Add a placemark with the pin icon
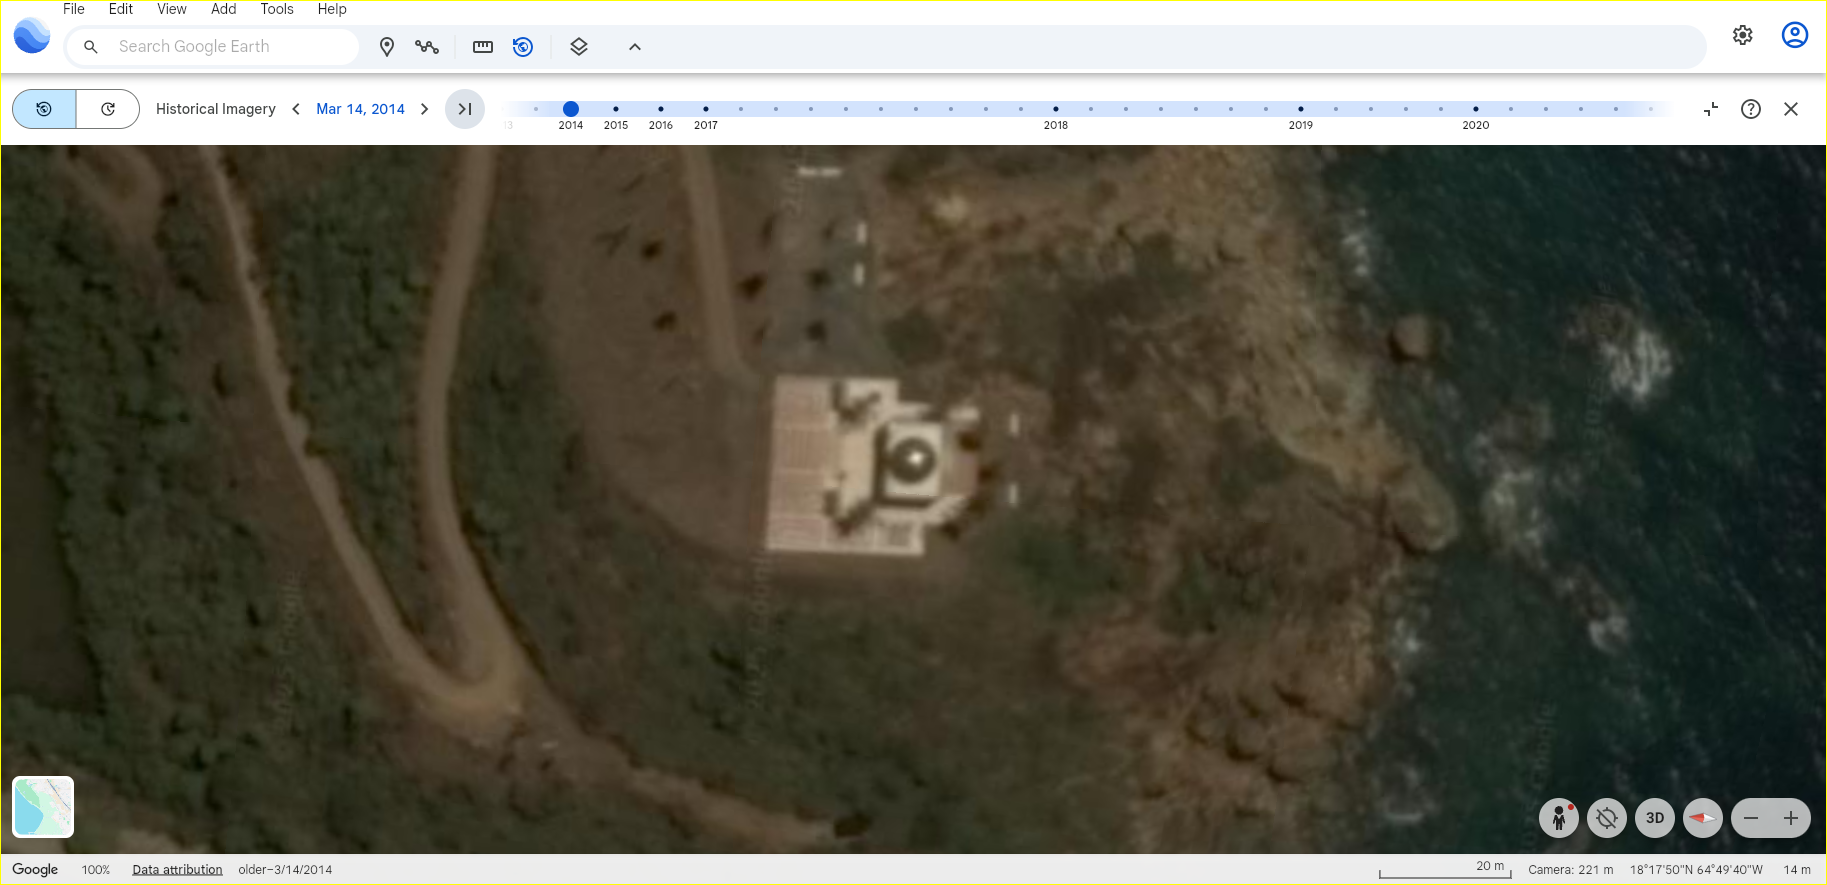The width and height of the screenshot is (1827, 885). coord(387,47)
